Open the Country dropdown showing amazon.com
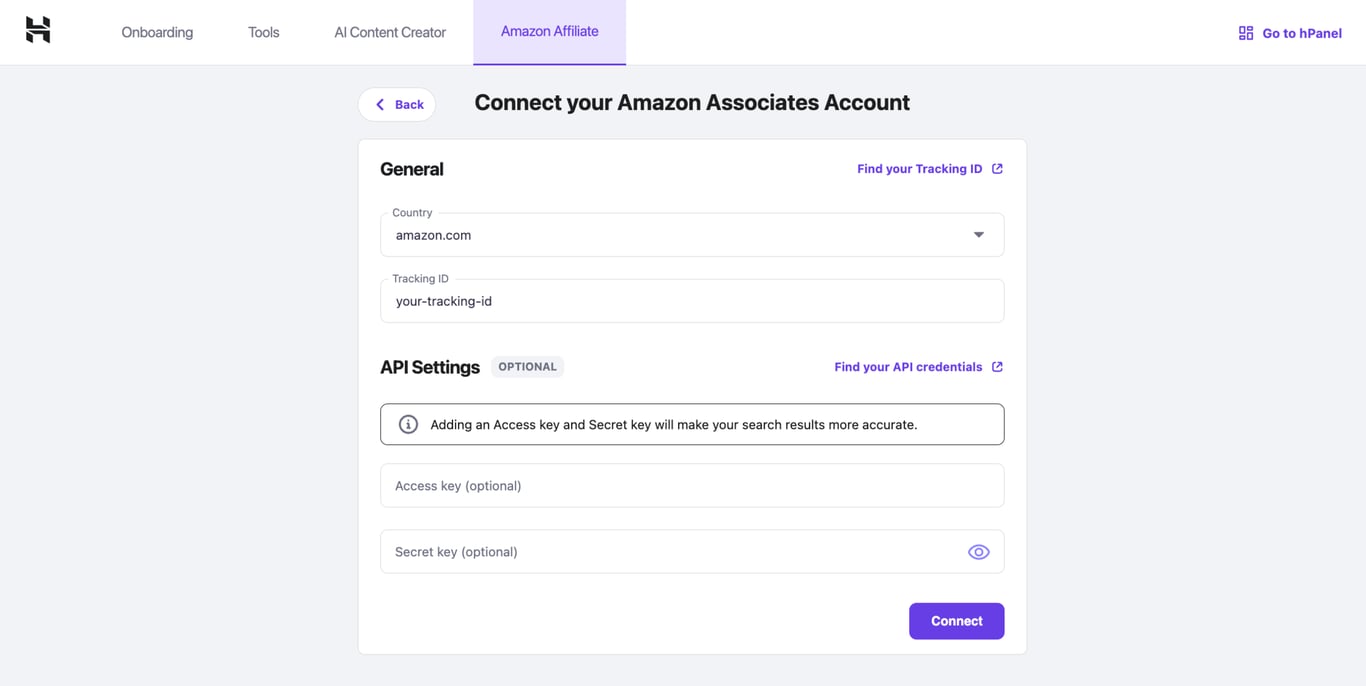1366x686 pixels. (692, 234)
